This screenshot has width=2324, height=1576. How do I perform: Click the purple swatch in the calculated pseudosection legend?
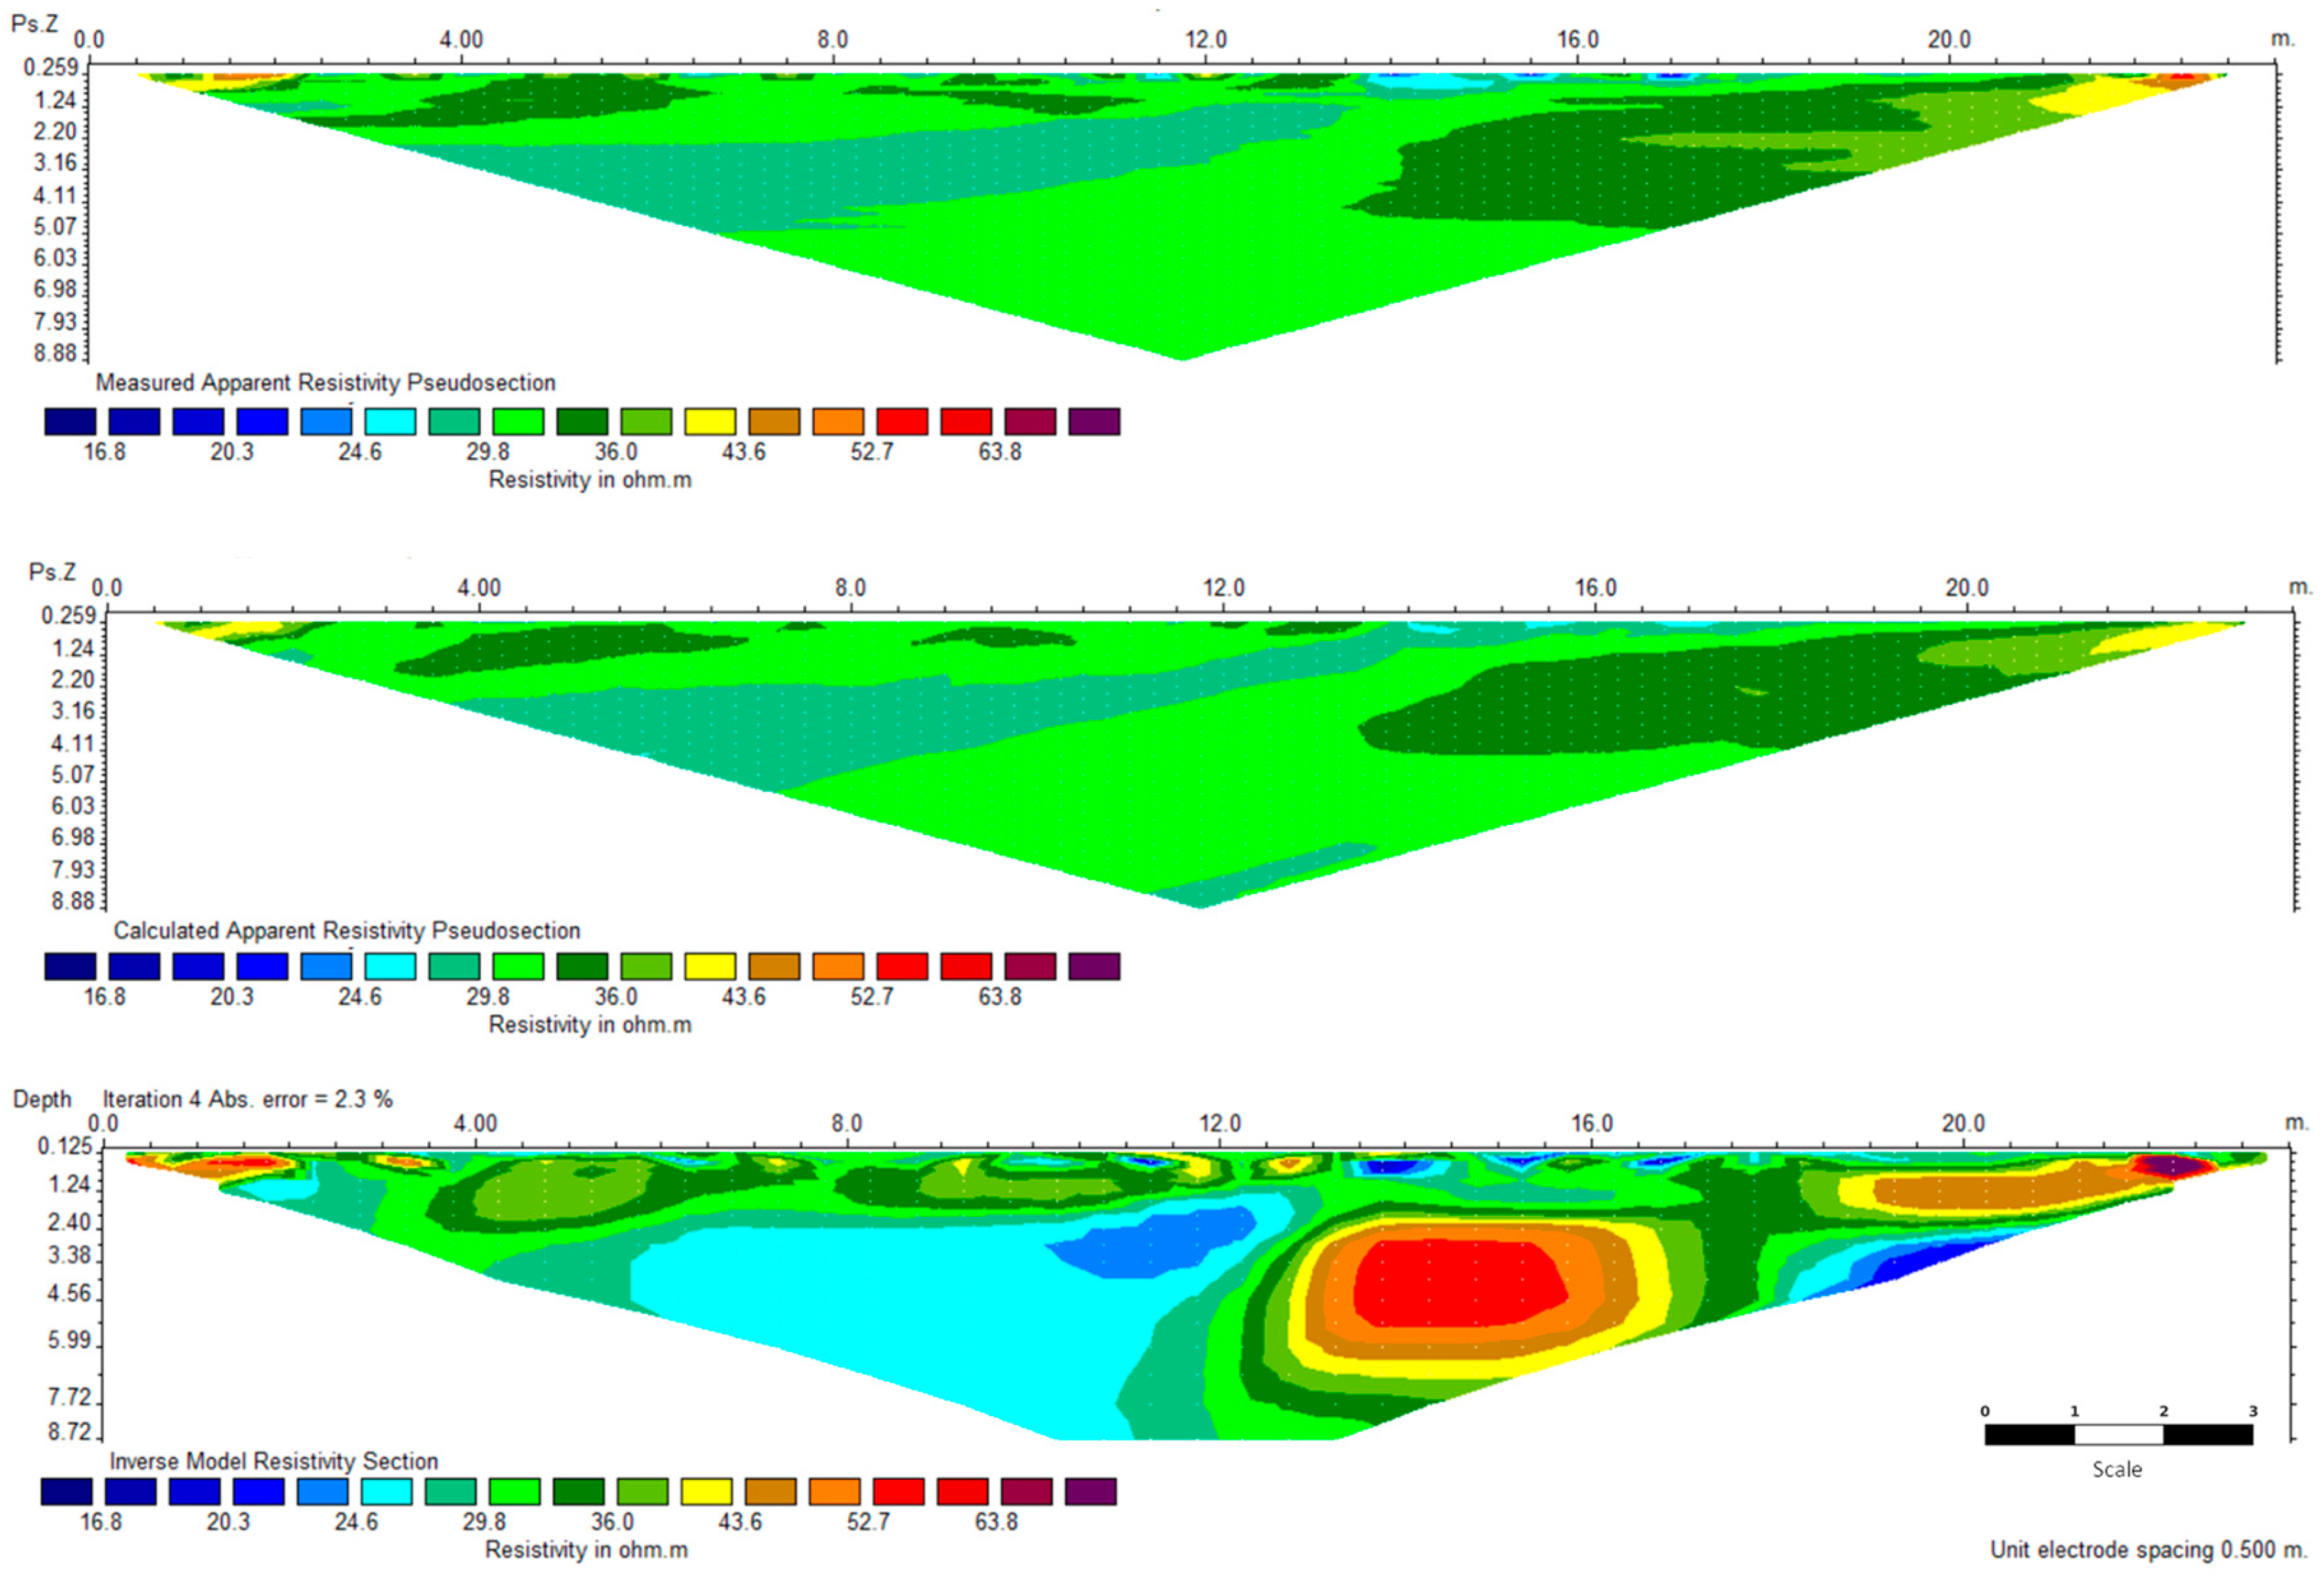tap(1094, 966)
